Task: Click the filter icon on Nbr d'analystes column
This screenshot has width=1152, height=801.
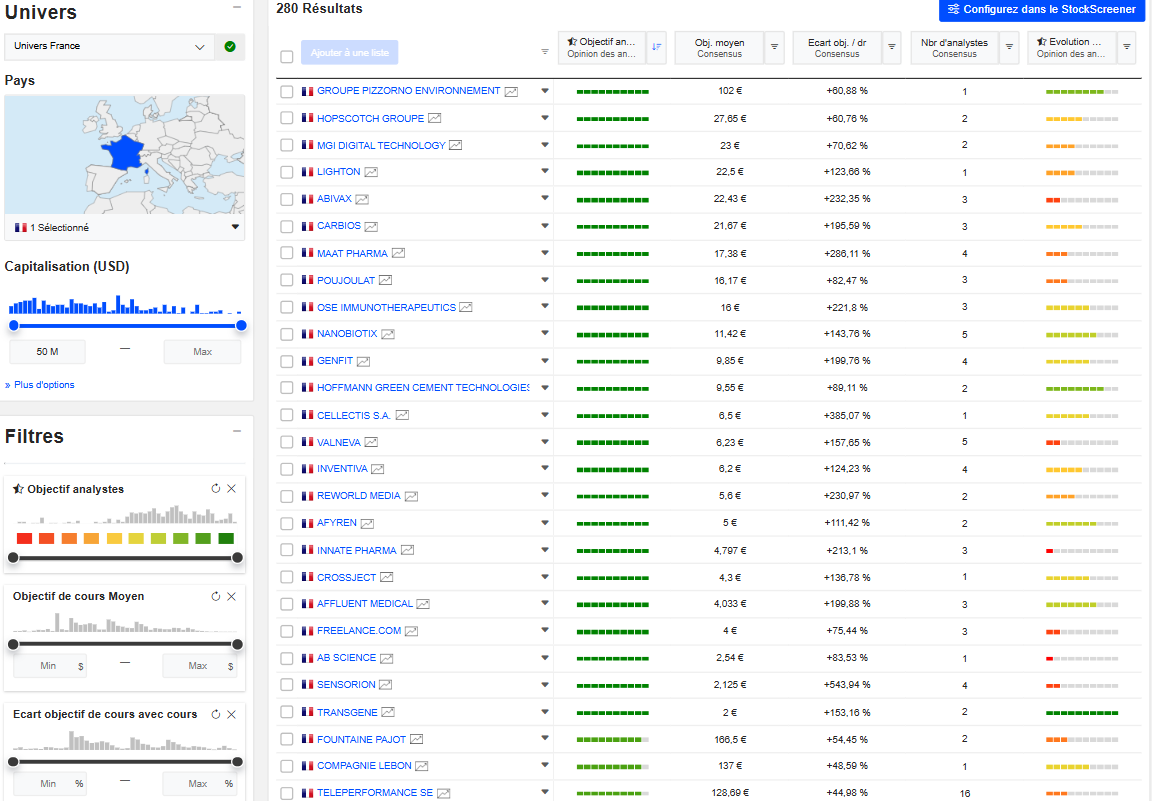Action: [1010, 47]
